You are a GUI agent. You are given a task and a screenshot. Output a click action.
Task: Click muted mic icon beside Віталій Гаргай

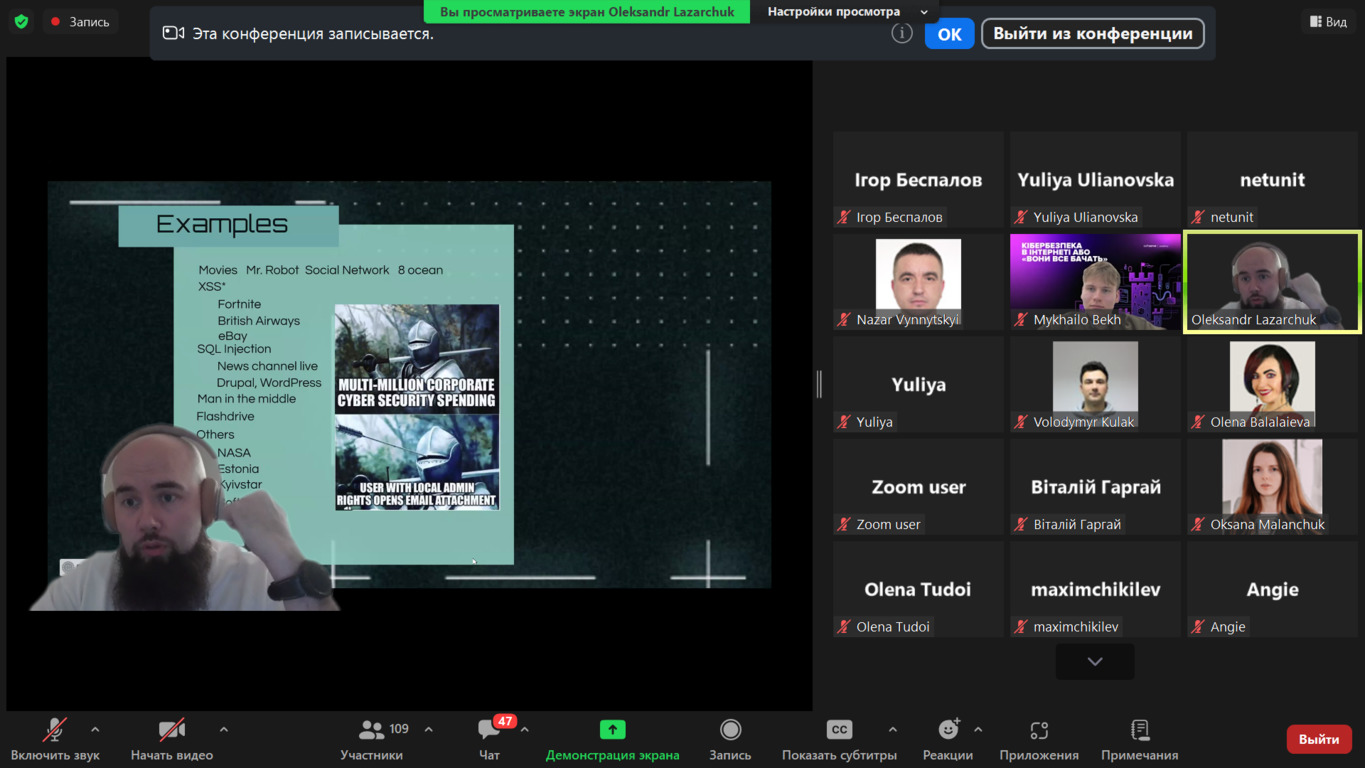pos(1021,524)
